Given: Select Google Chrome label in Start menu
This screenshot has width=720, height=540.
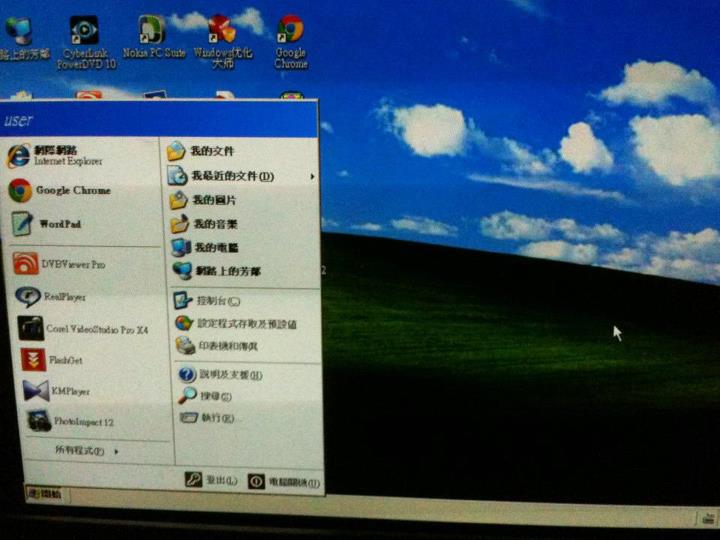Looking at the screenshot, I should (x=73, y=190).
